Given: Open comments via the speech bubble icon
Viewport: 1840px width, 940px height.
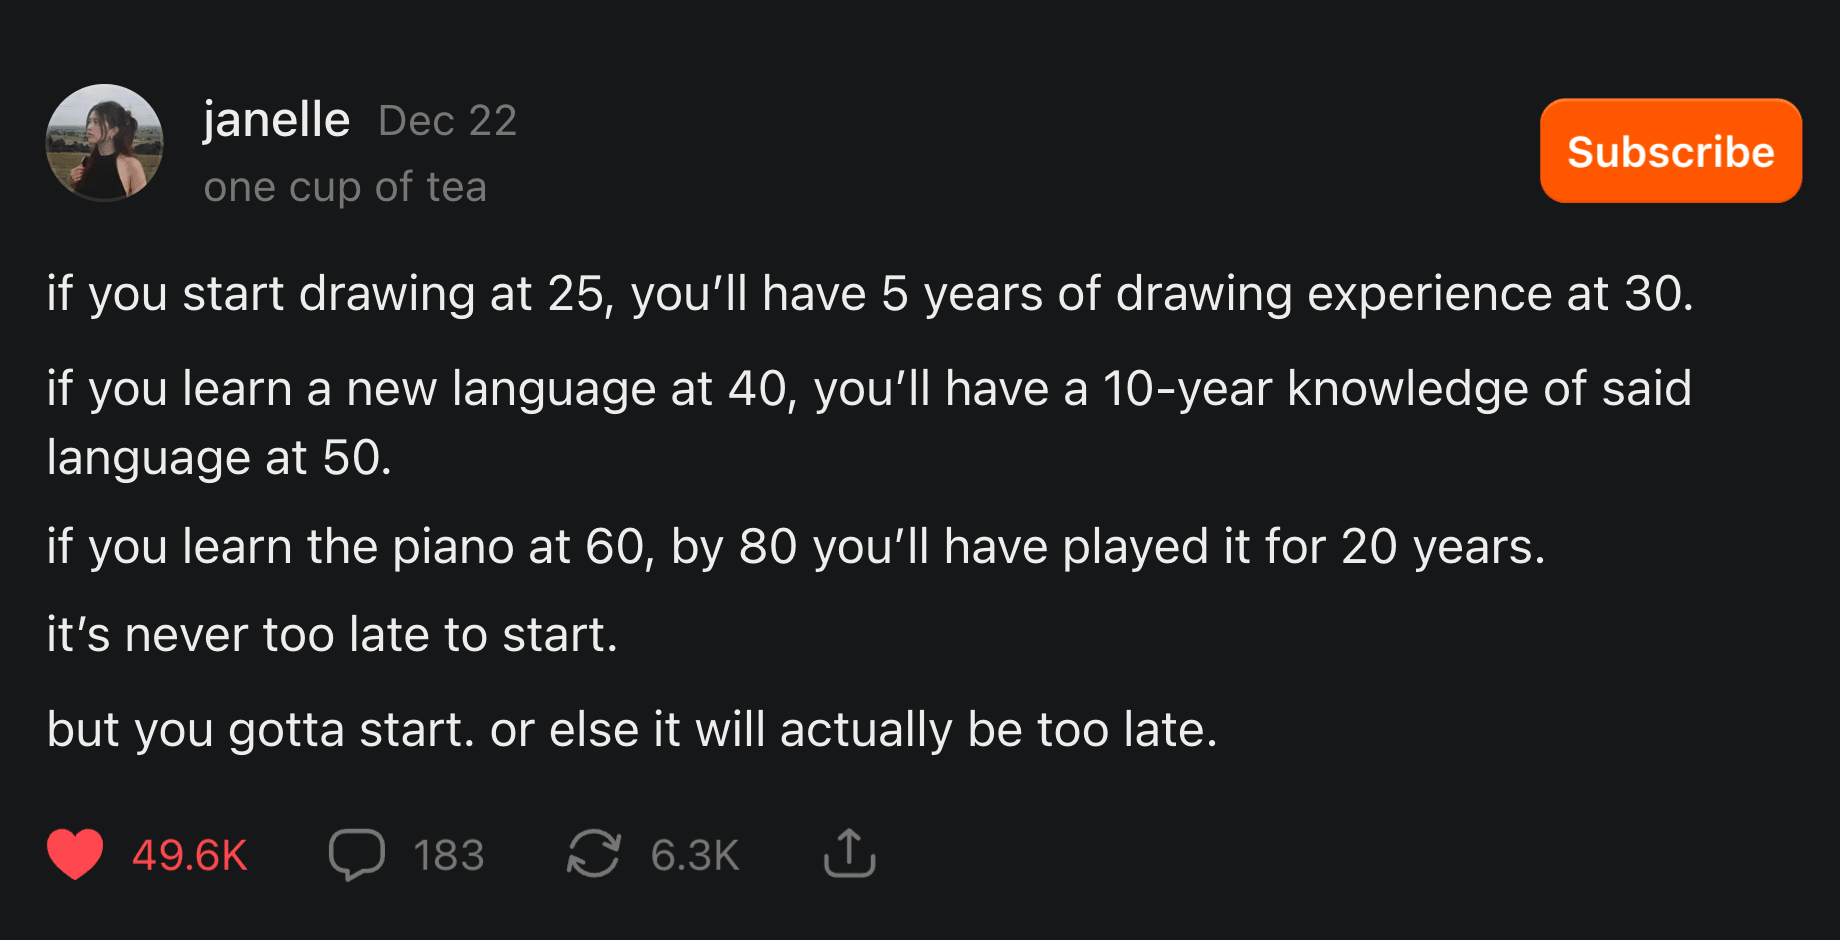Looking at the screenshot, I should click(356, 854).
